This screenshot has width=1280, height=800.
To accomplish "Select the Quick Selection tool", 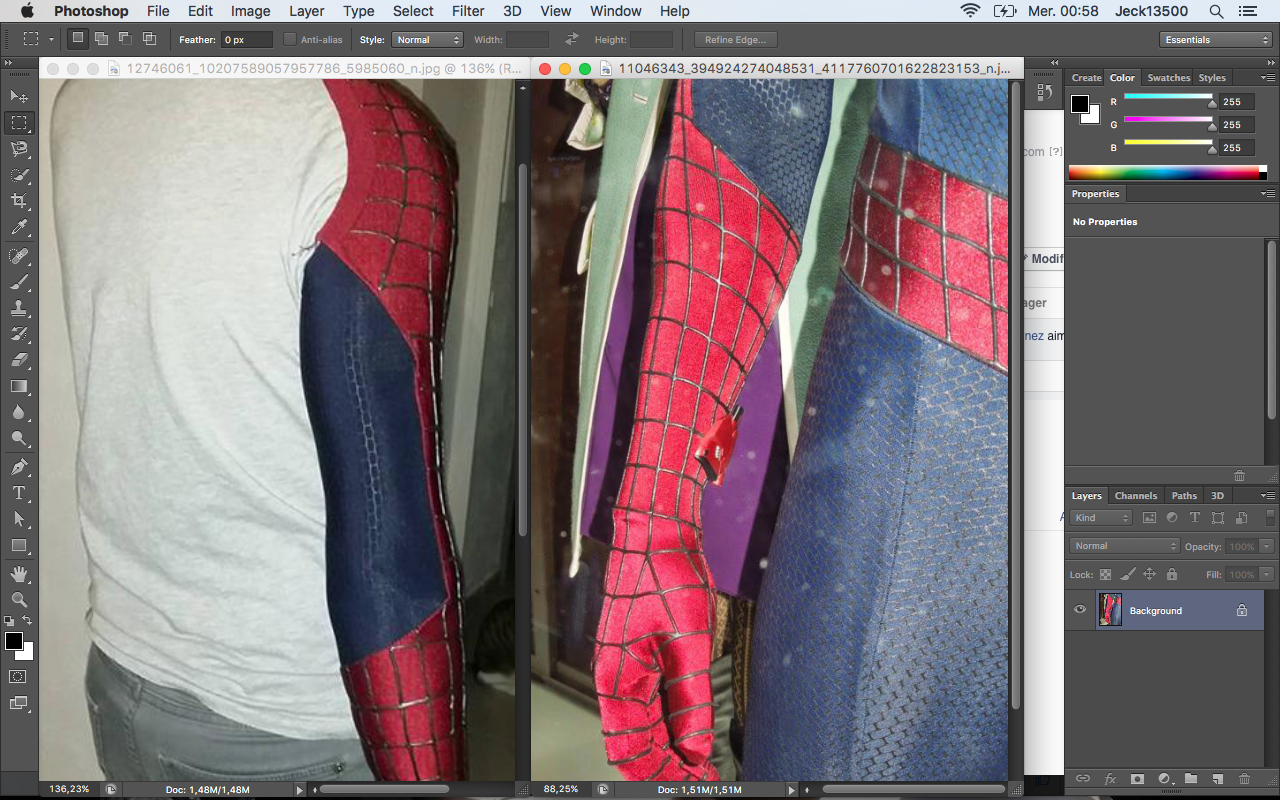I will (19, 175).
